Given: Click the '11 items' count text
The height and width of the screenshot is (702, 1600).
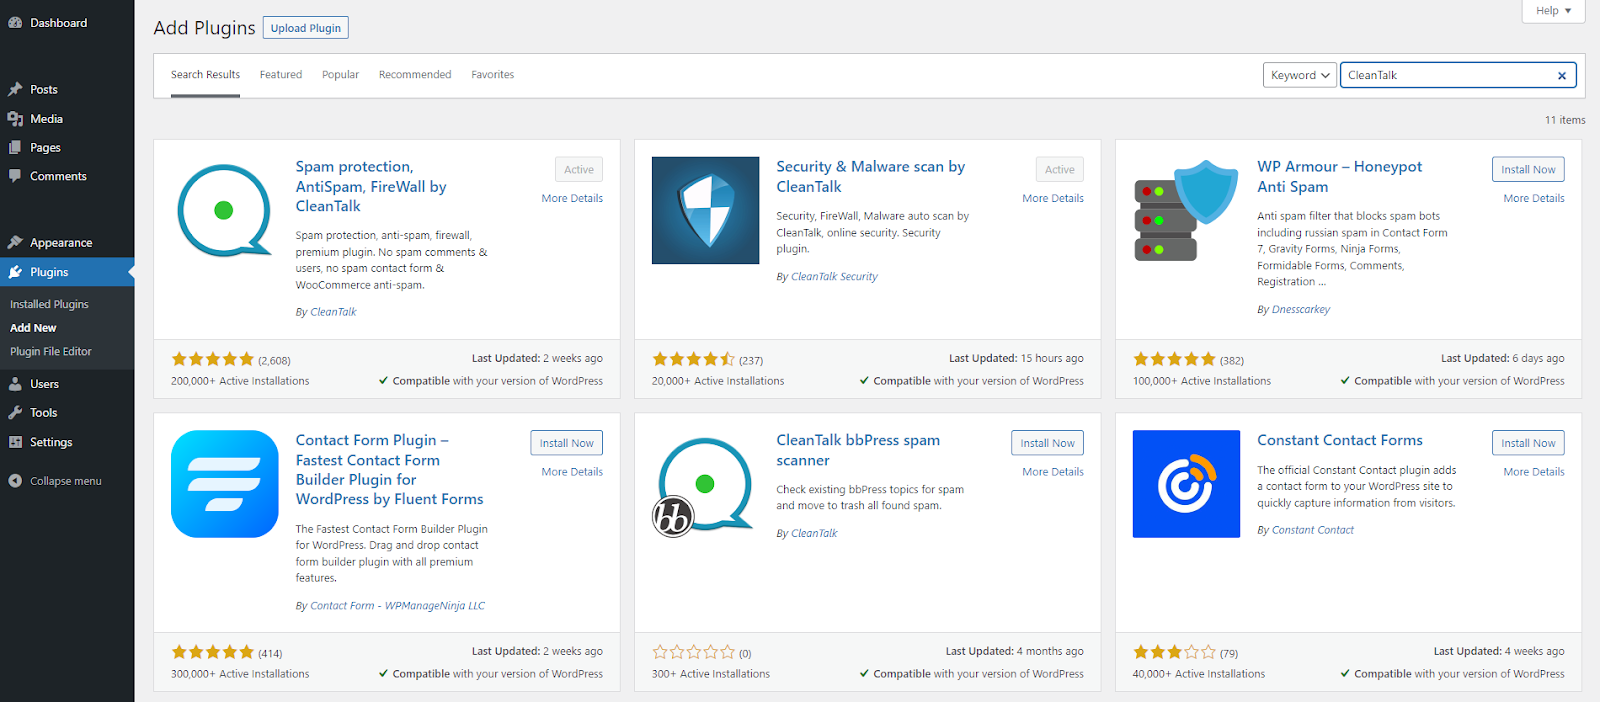Looking at the screenshot, I should click(x=1565, y=120).
